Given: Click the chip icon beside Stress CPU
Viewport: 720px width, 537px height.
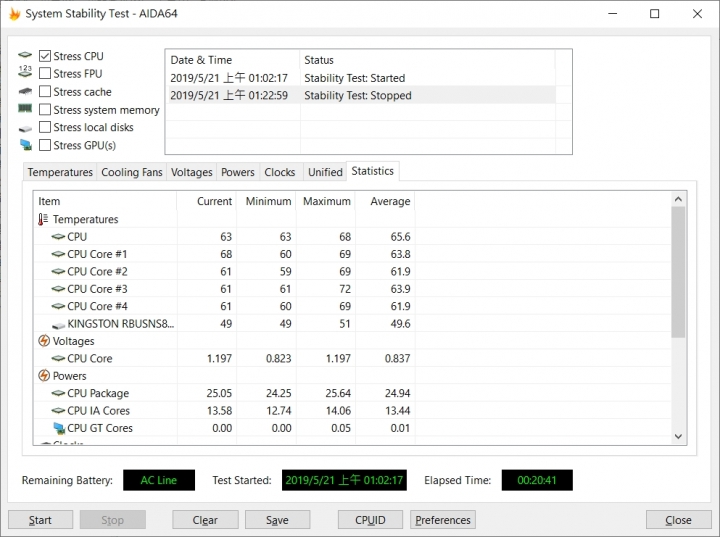Looking at the screenshot, I should [x=25, y=55].
